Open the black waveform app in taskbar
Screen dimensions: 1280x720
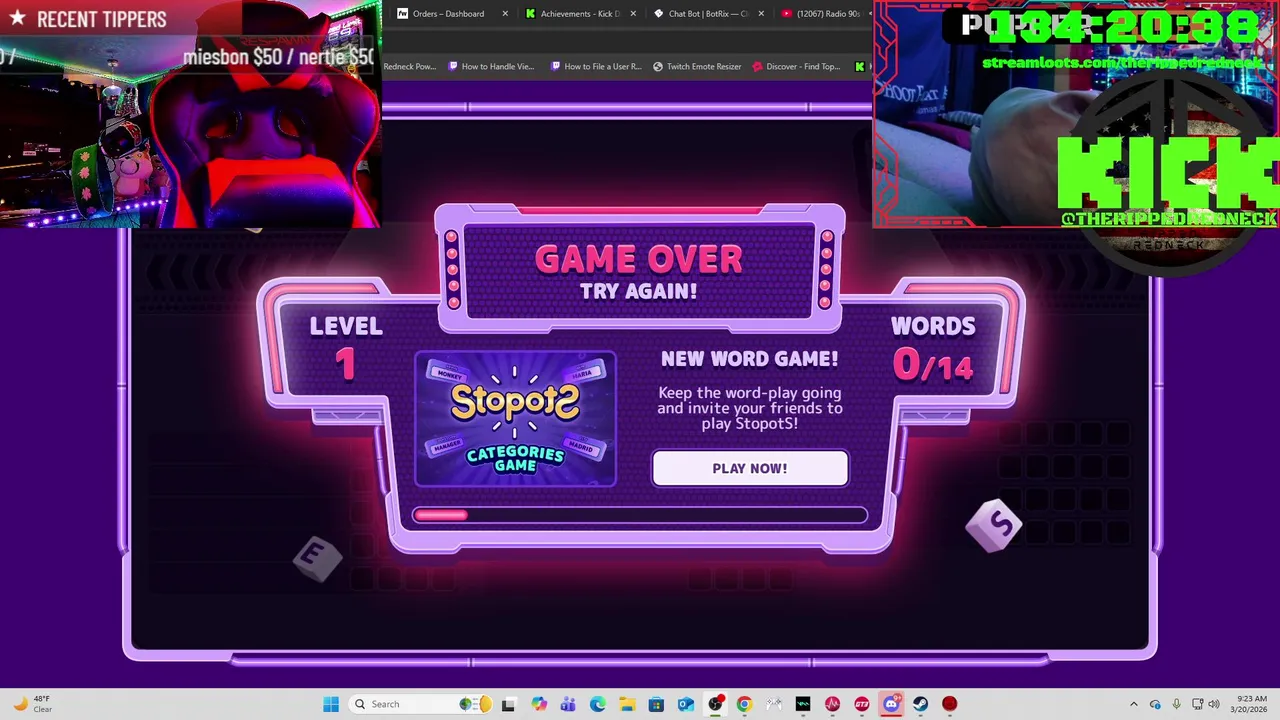coord(803,704)
